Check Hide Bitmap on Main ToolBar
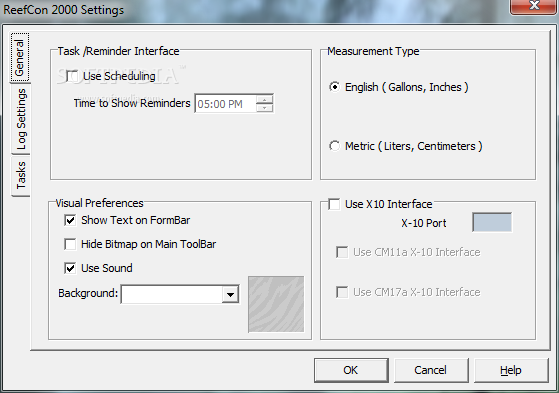This screenshot has height=393, width=559. (x=70, y=244)
